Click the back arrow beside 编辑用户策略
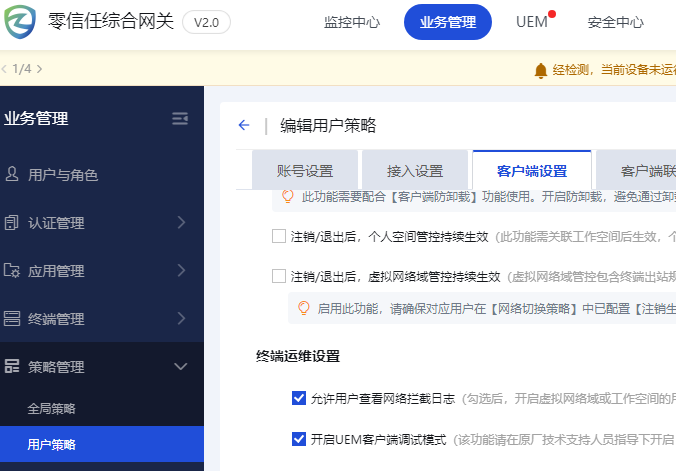 (x=244, y=125)
